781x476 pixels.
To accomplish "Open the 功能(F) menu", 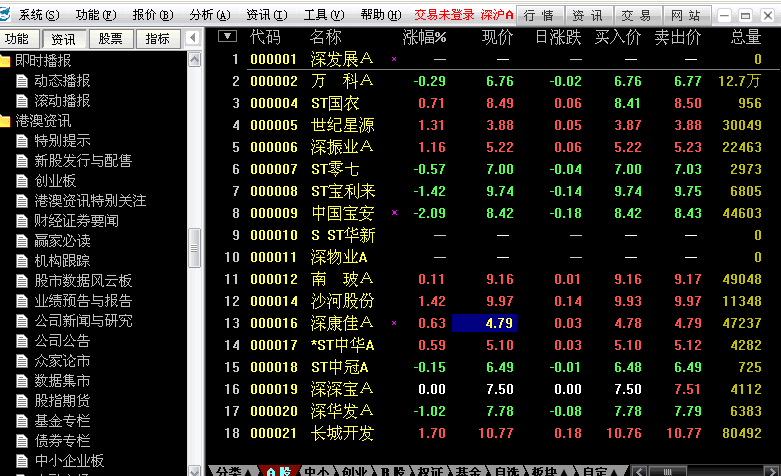I will point(96,15).
